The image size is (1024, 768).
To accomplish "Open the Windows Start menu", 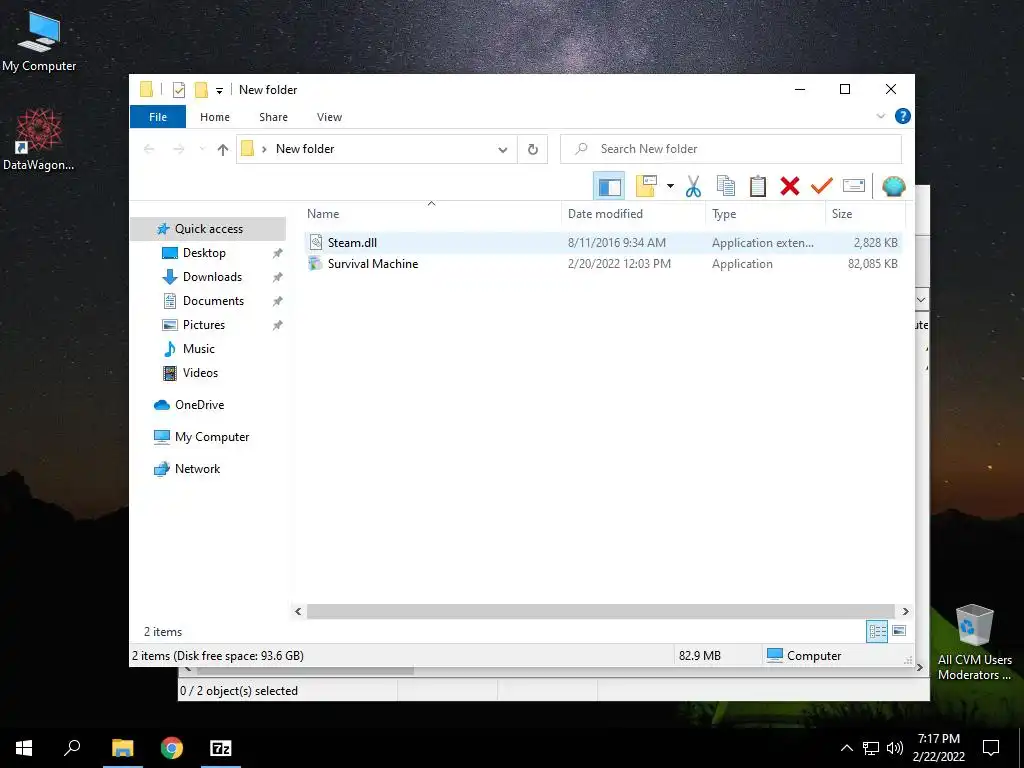I will pyautogui.click(x=24, y=748).
